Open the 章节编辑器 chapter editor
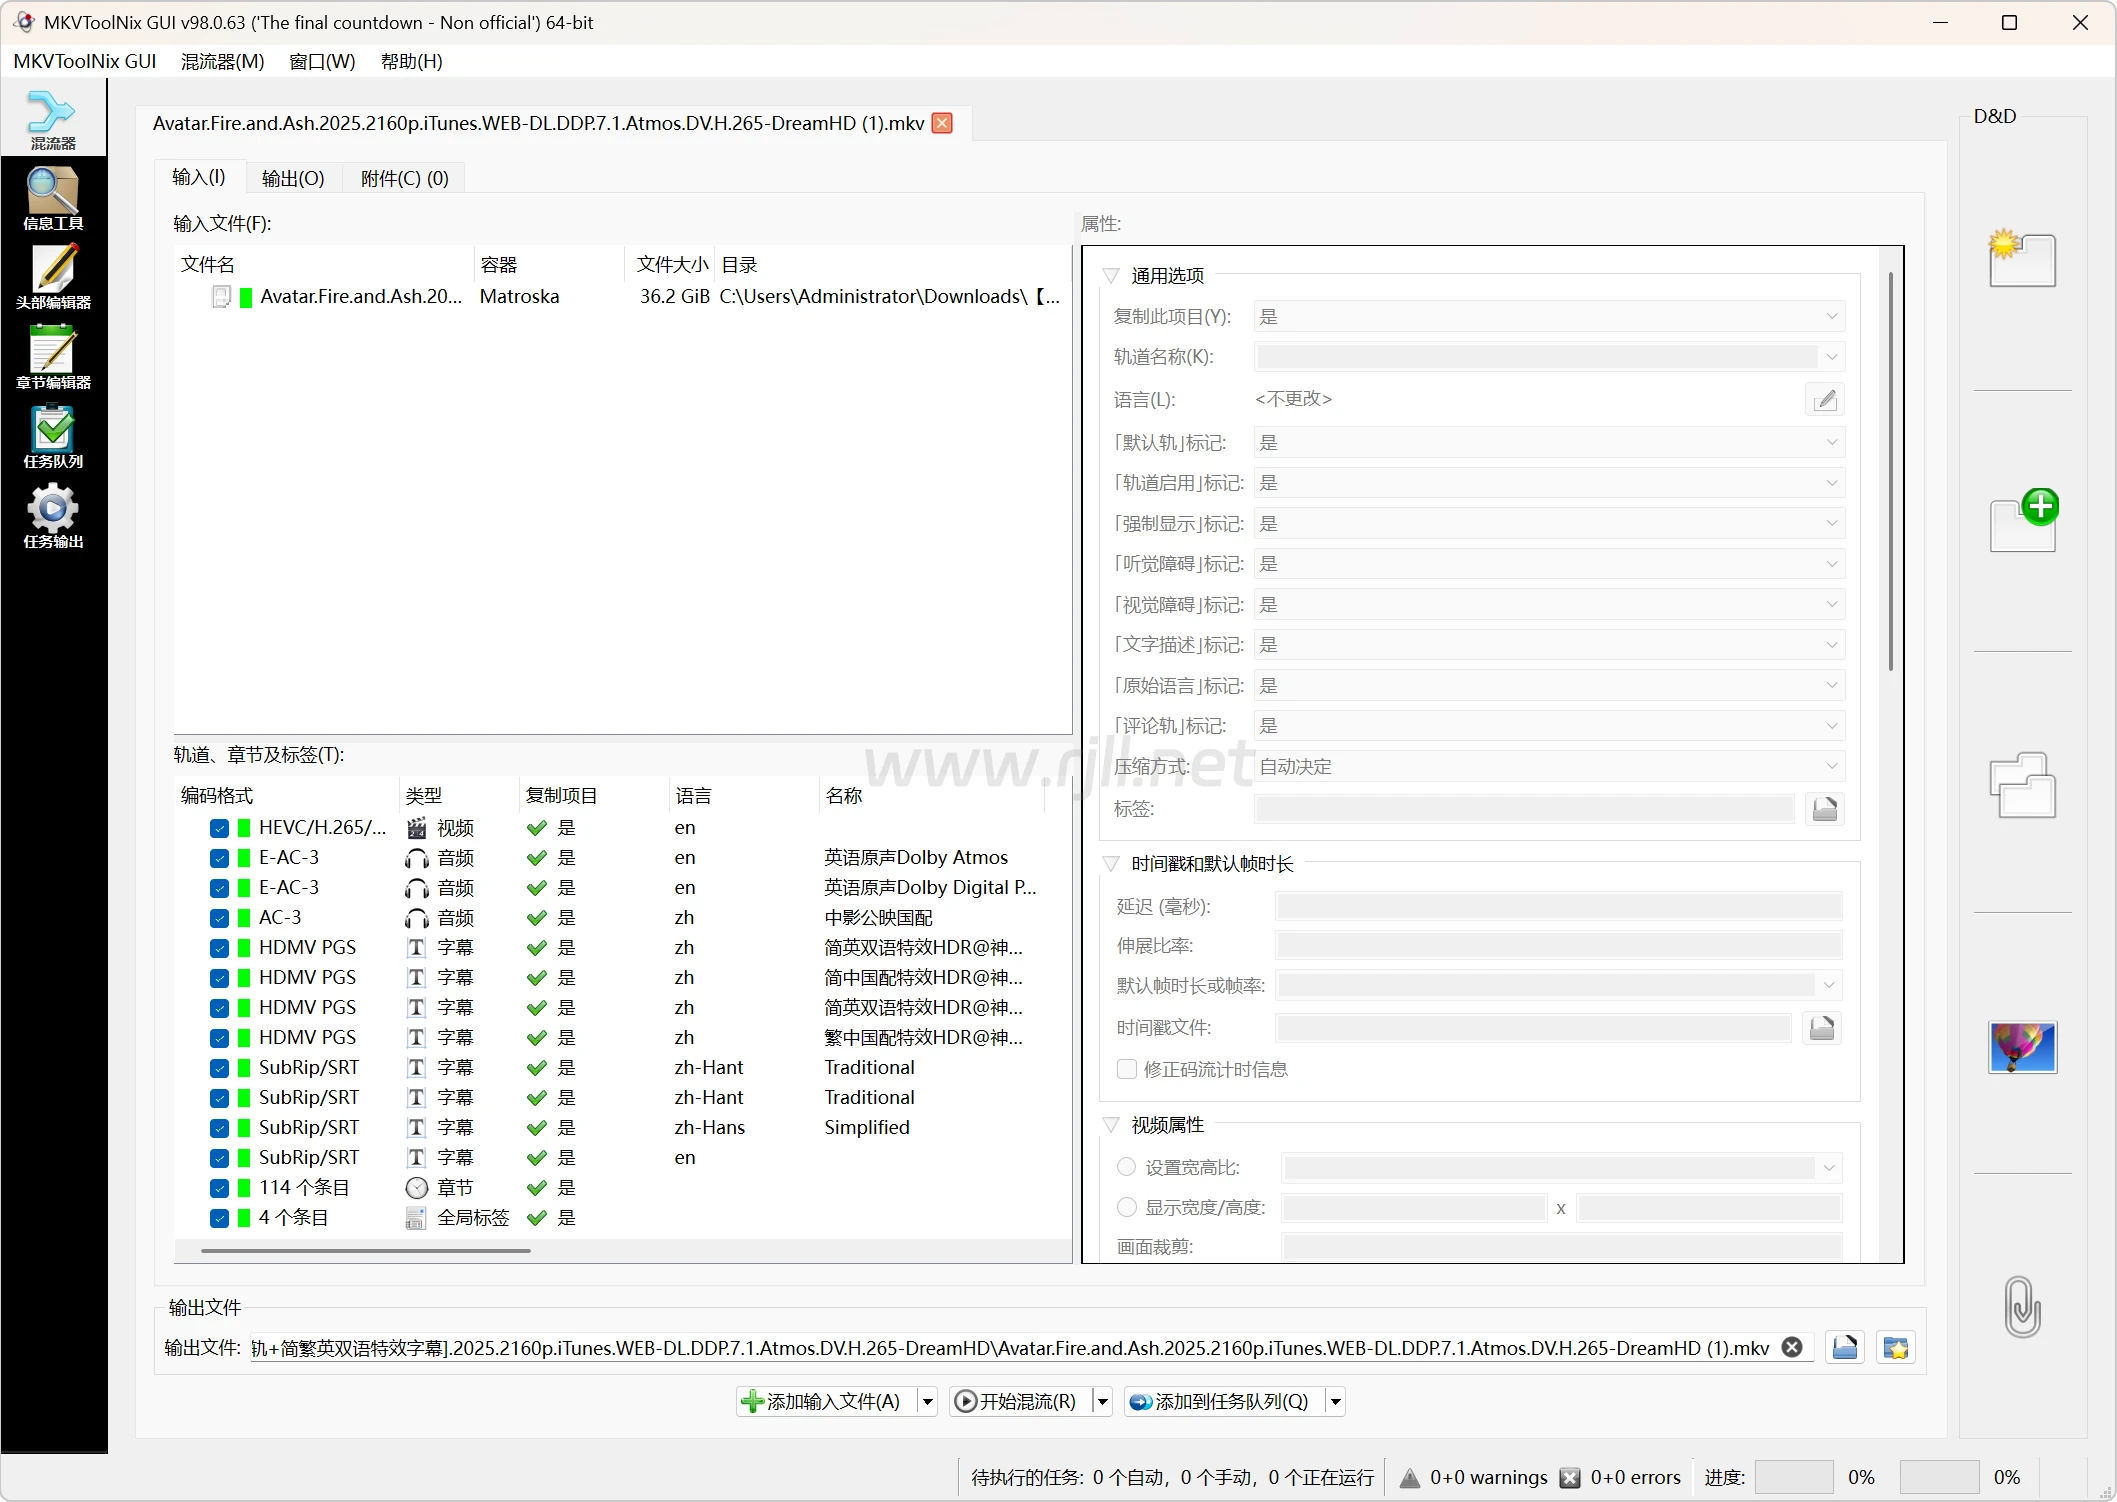 click(x=53, y=357)
